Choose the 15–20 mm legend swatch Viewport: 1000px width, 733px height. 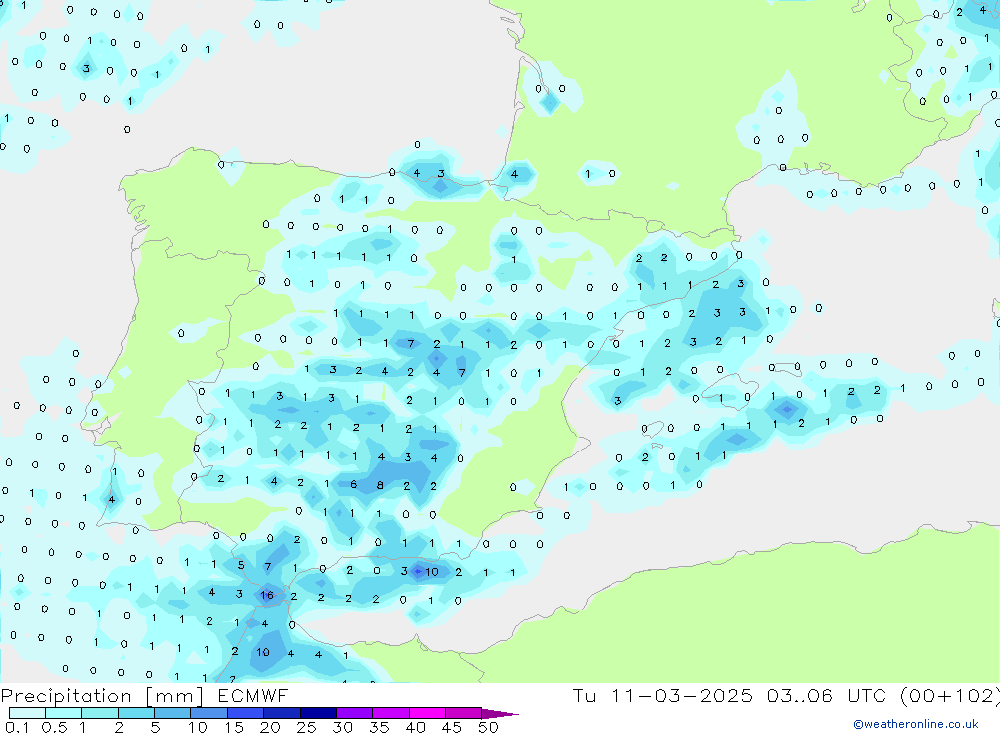(246, 713)
